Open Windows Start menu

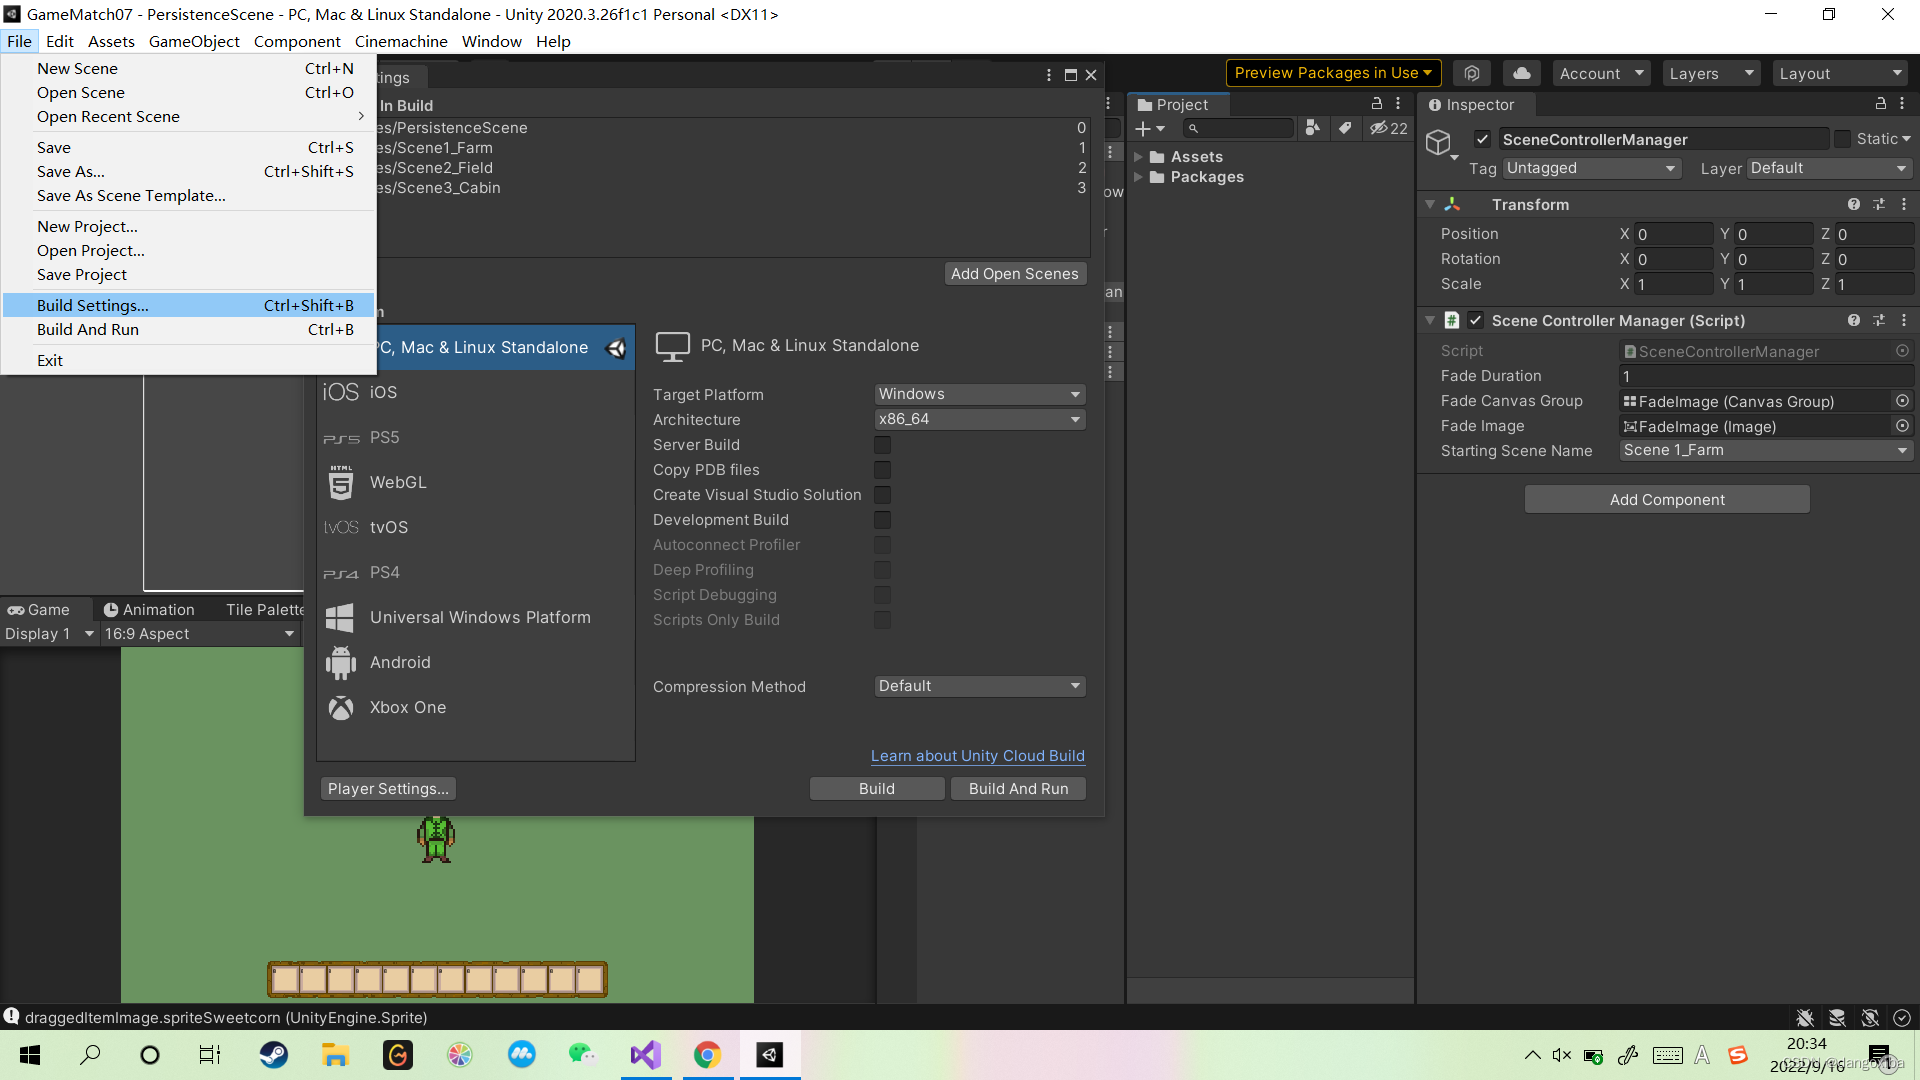[x=30, y=1055]
